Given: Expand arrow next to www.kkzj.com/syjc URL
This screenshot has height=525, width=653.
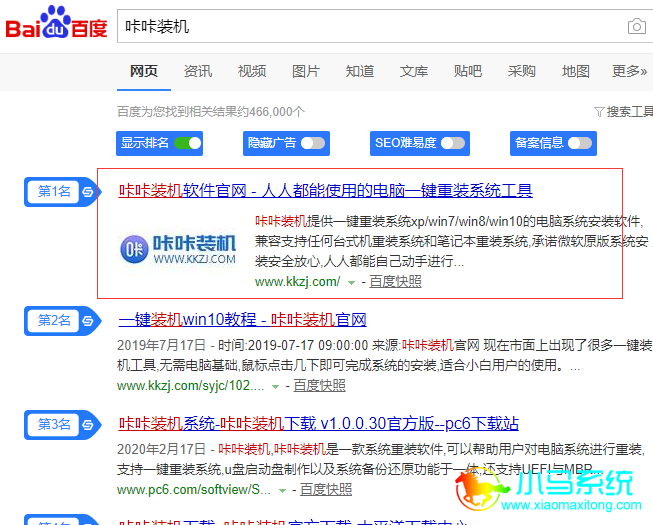Looking at the screenshot, I should click(275, 387).
